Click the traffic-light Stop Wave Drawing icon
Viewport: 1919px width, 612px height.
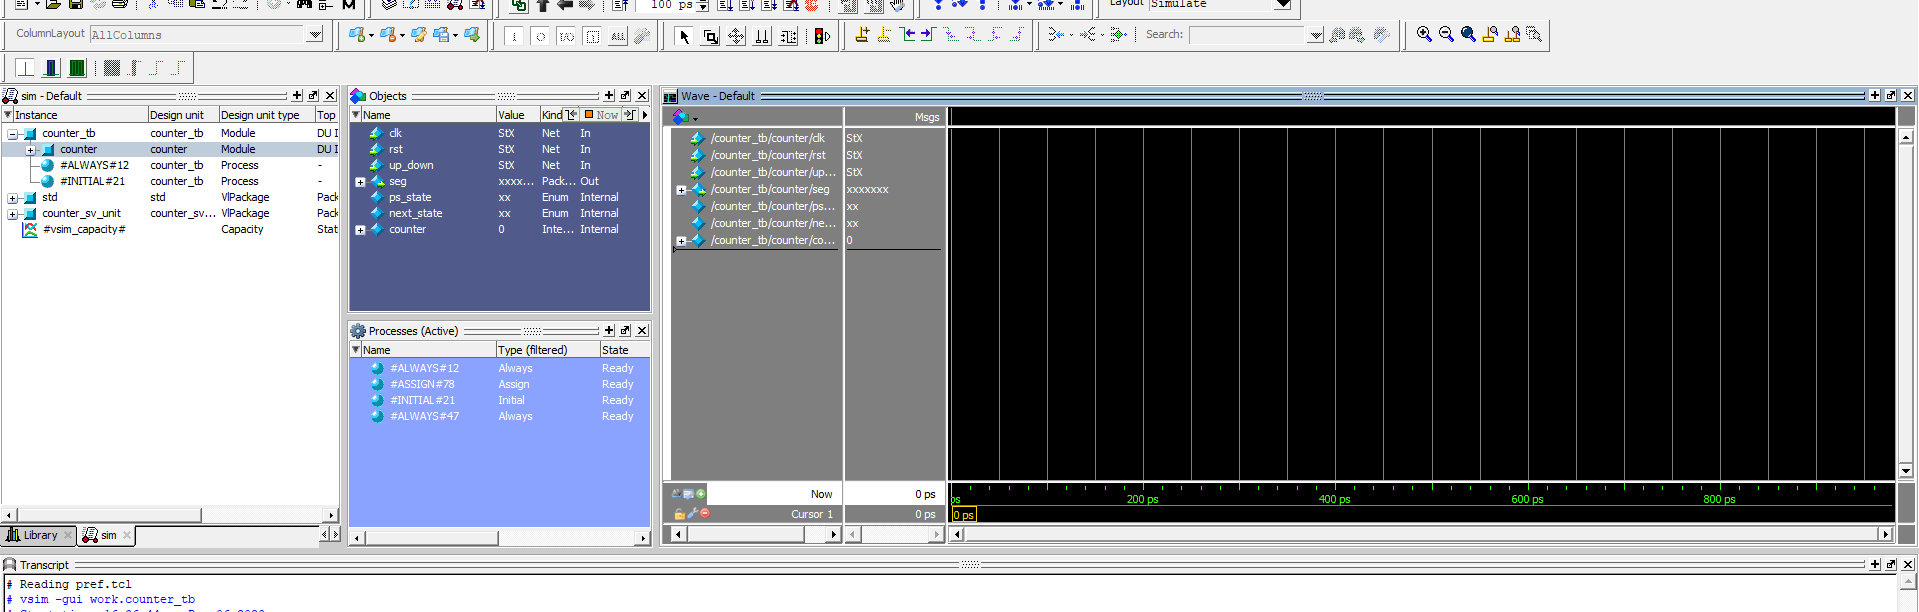click(823, 36)
